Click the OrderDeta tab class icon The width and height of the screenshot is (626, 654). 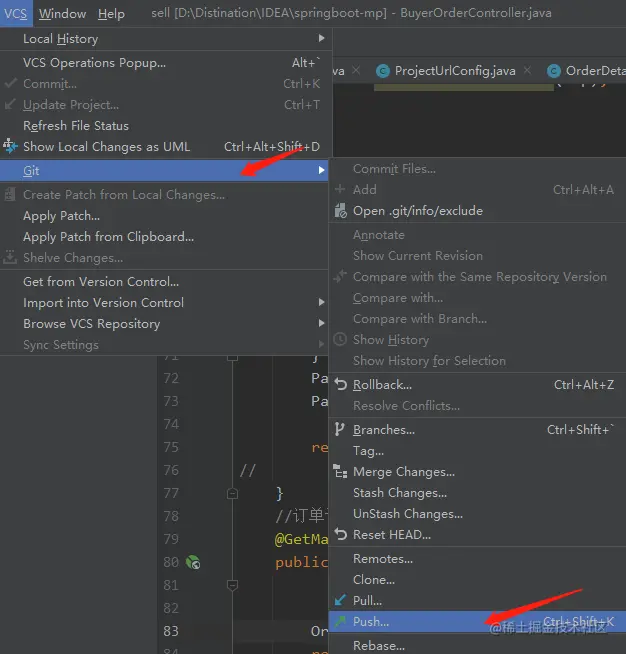click(x=554, y=71)
